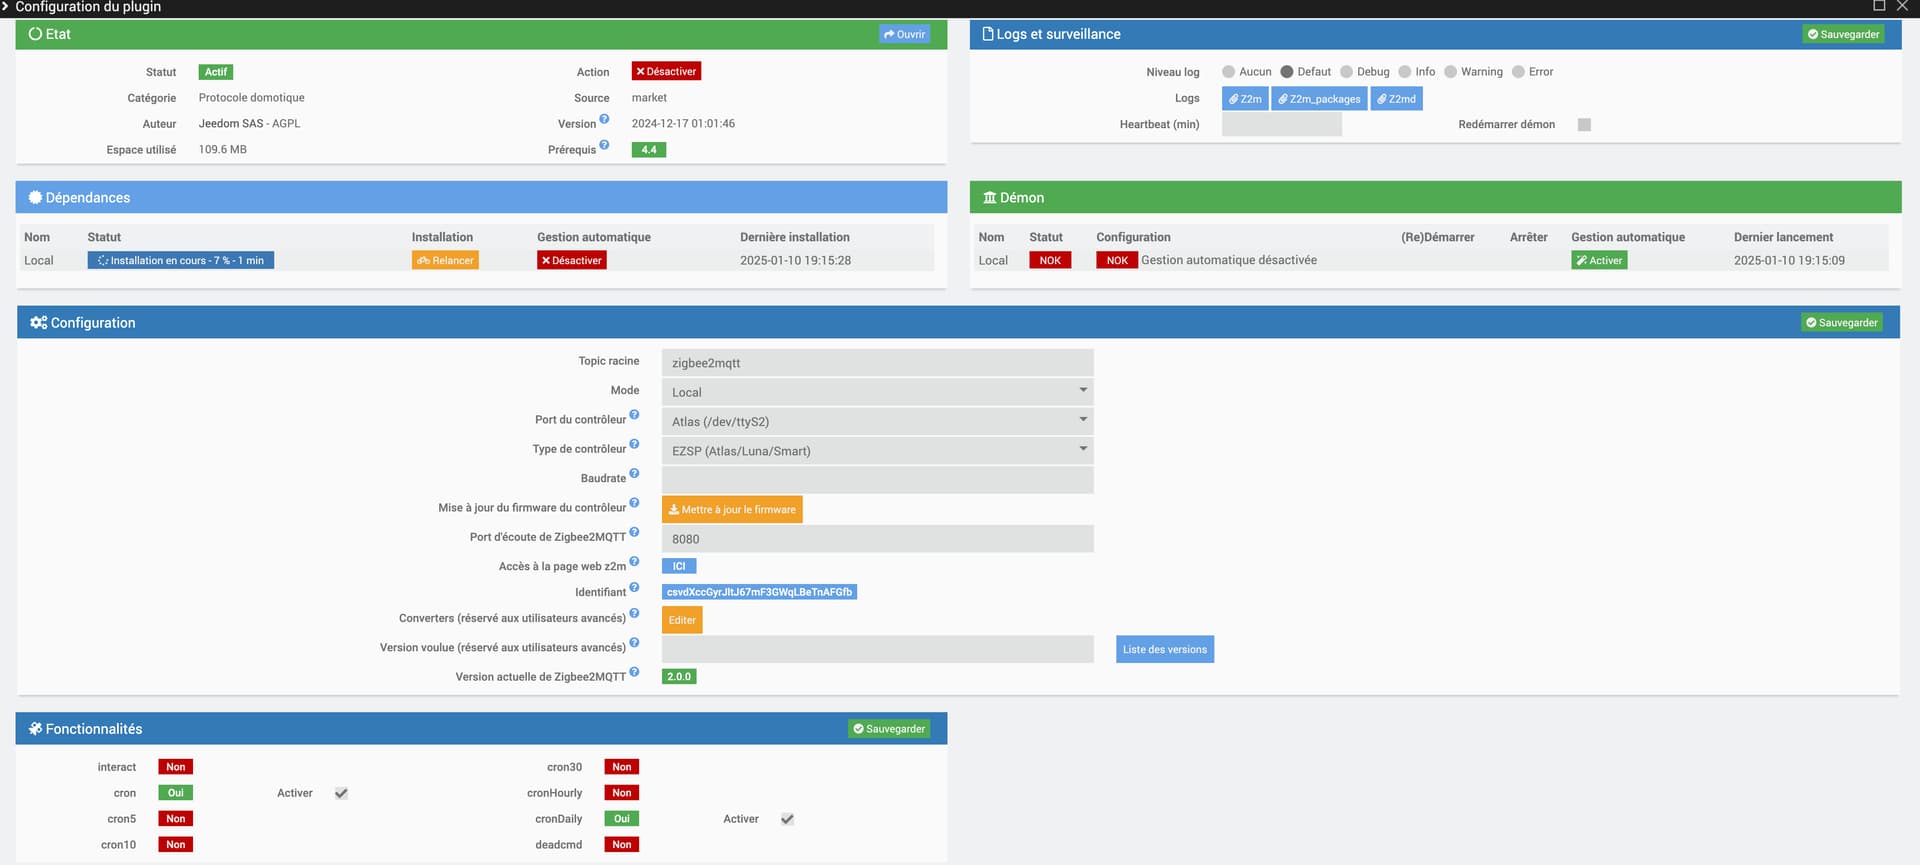This screenshot has width=1920, height=865.
Task: Maximize the plugin configuration window
Action: tap(1879, 6)
